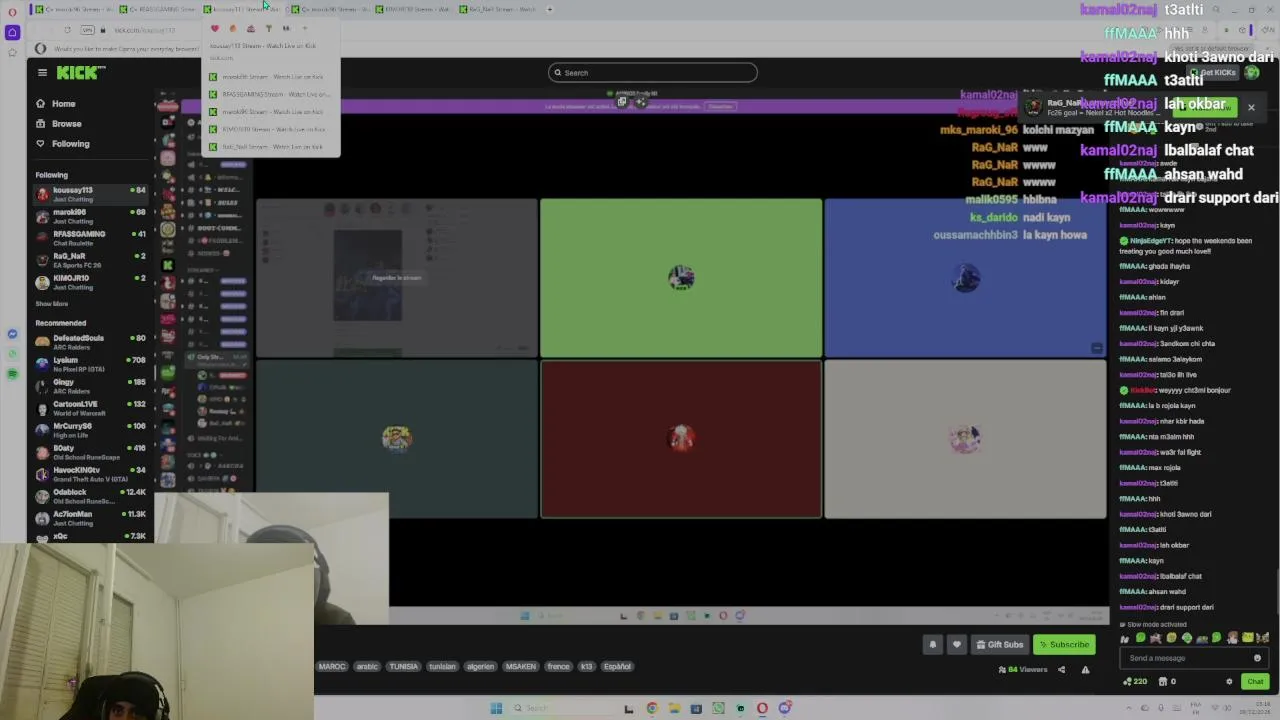
Task: Open WhatsApp in Opera sidebar
Action: point(12,354)
